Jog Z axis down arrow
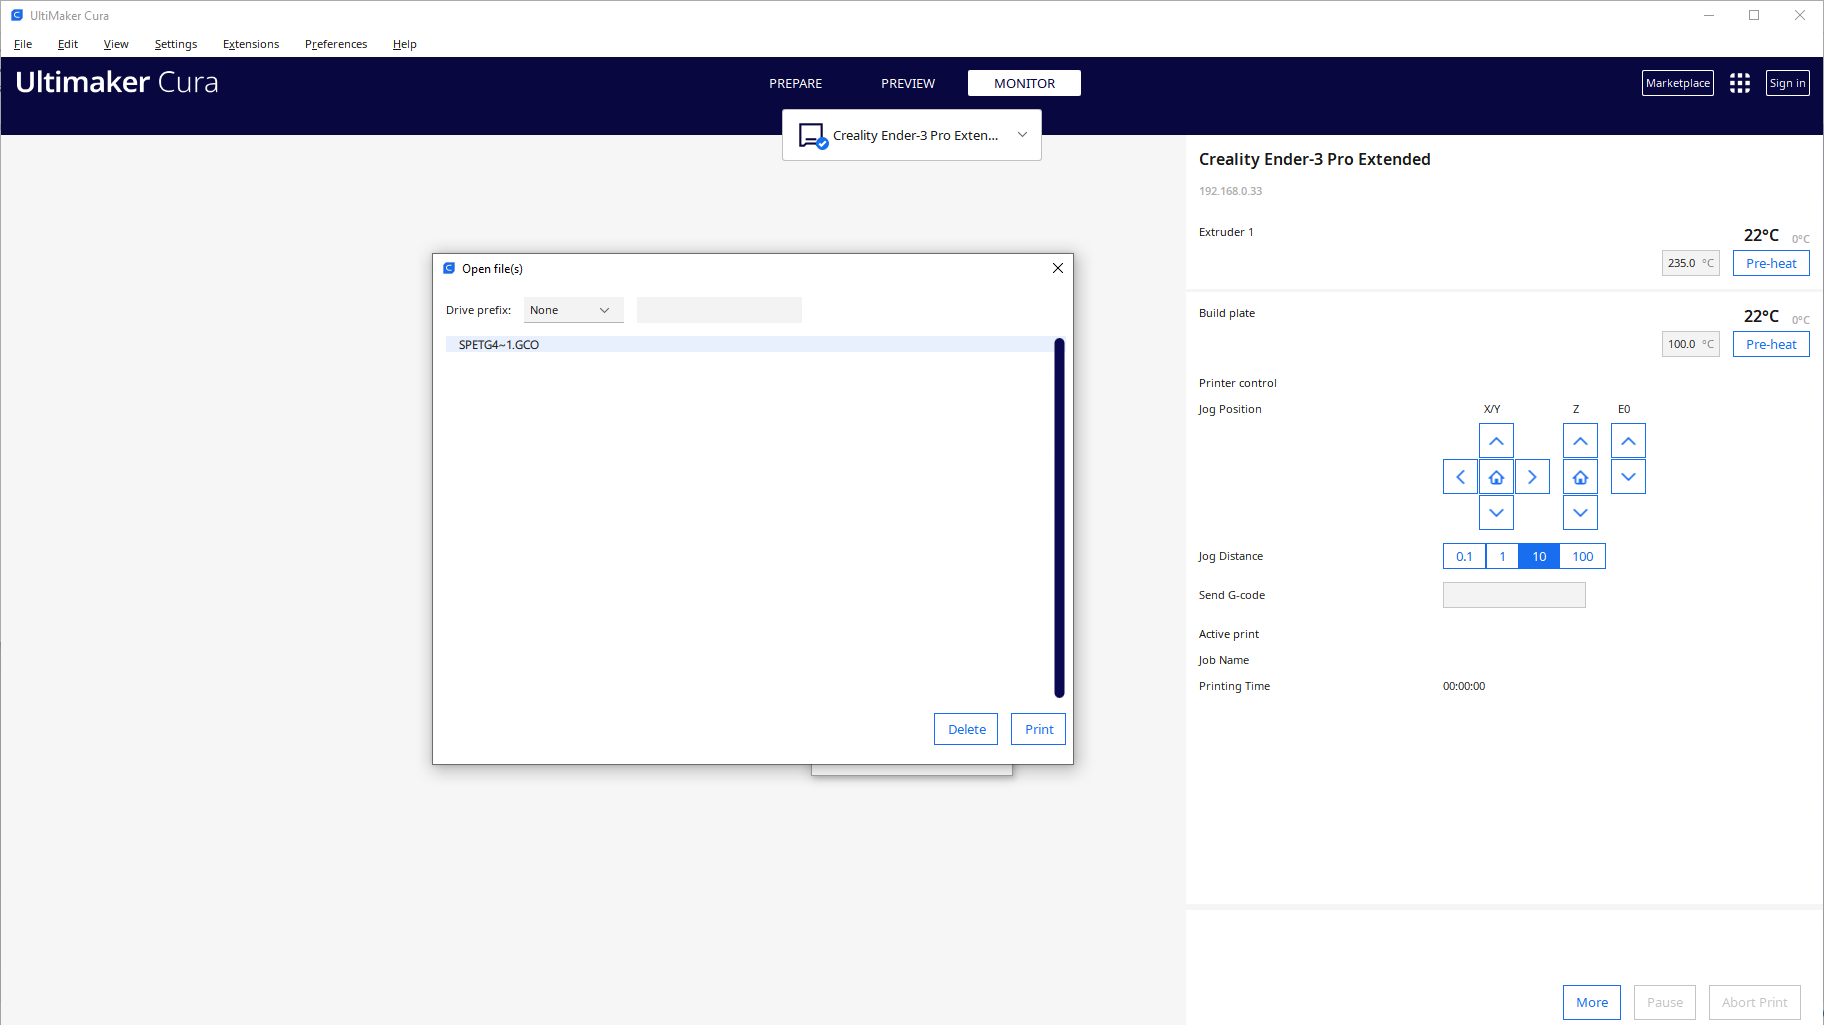1824x1025 pixels. point(1580,513)
